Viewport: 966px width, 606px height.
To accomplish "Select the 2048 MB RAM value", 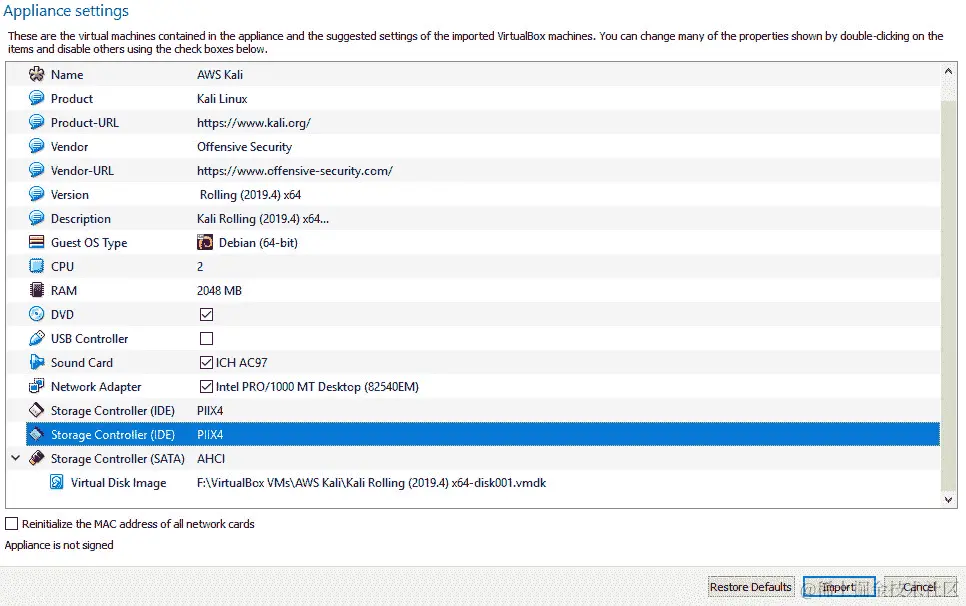I will 219,291.
